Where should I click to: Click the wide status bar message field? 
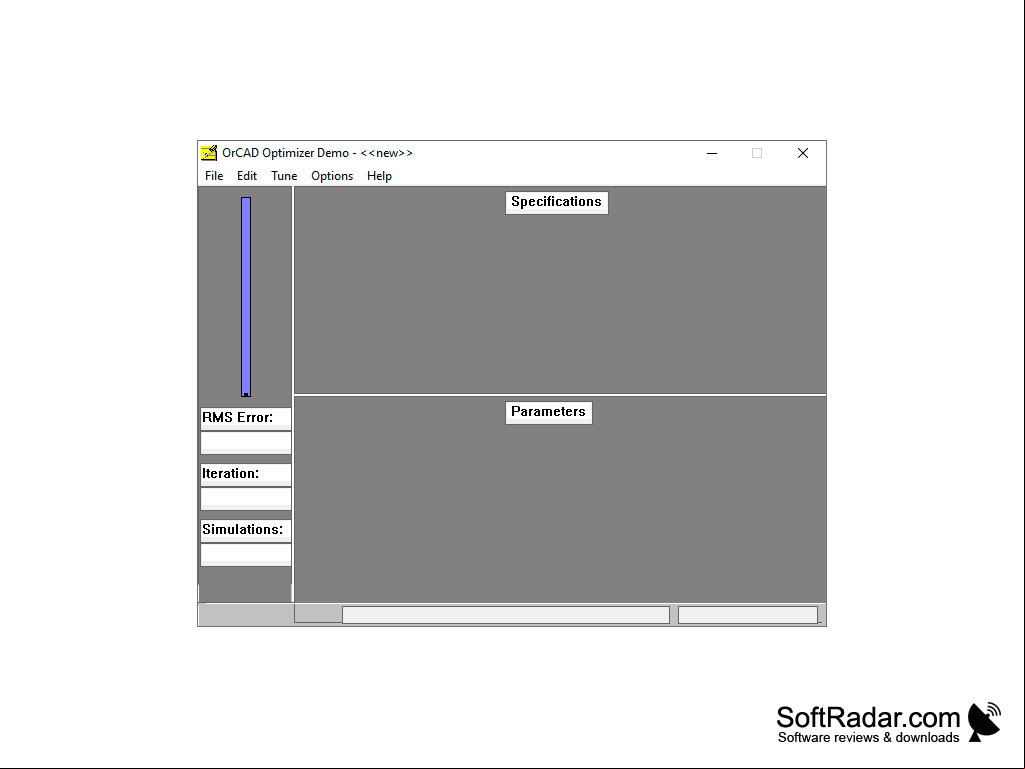(506, 615)
